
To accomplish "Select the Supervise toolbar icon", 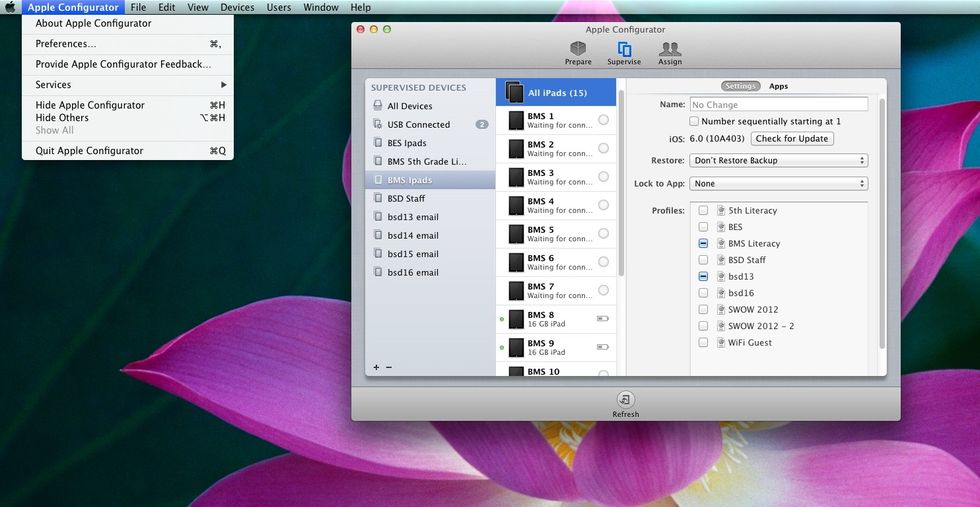I will 624,49.
